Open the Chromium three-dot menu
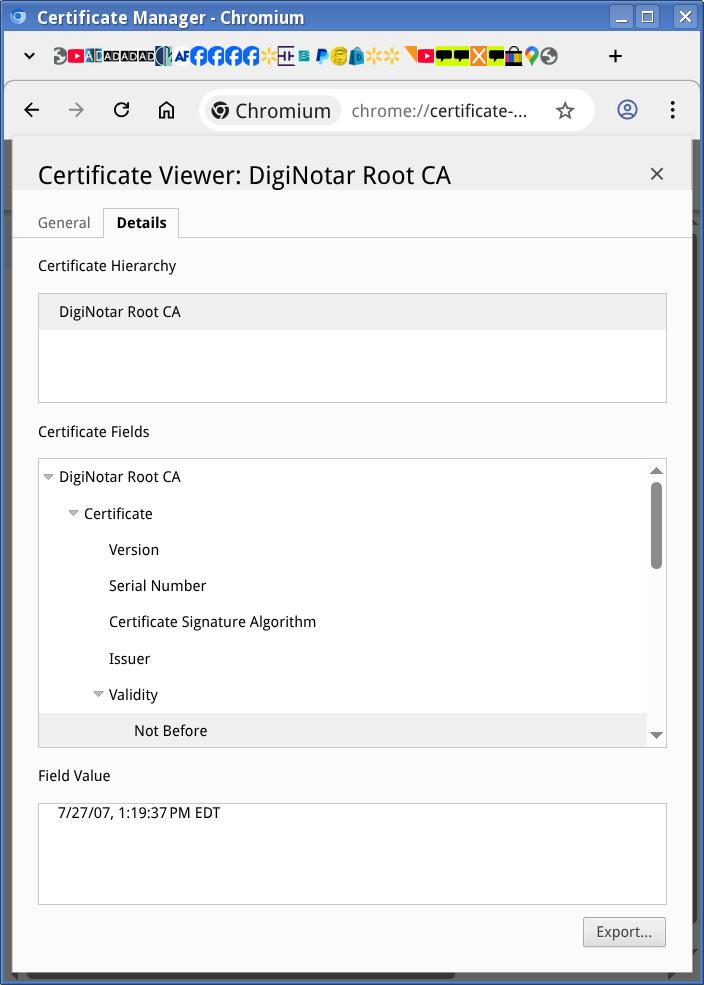The width and height of the screenshot is (704, 985). point(672,110)
